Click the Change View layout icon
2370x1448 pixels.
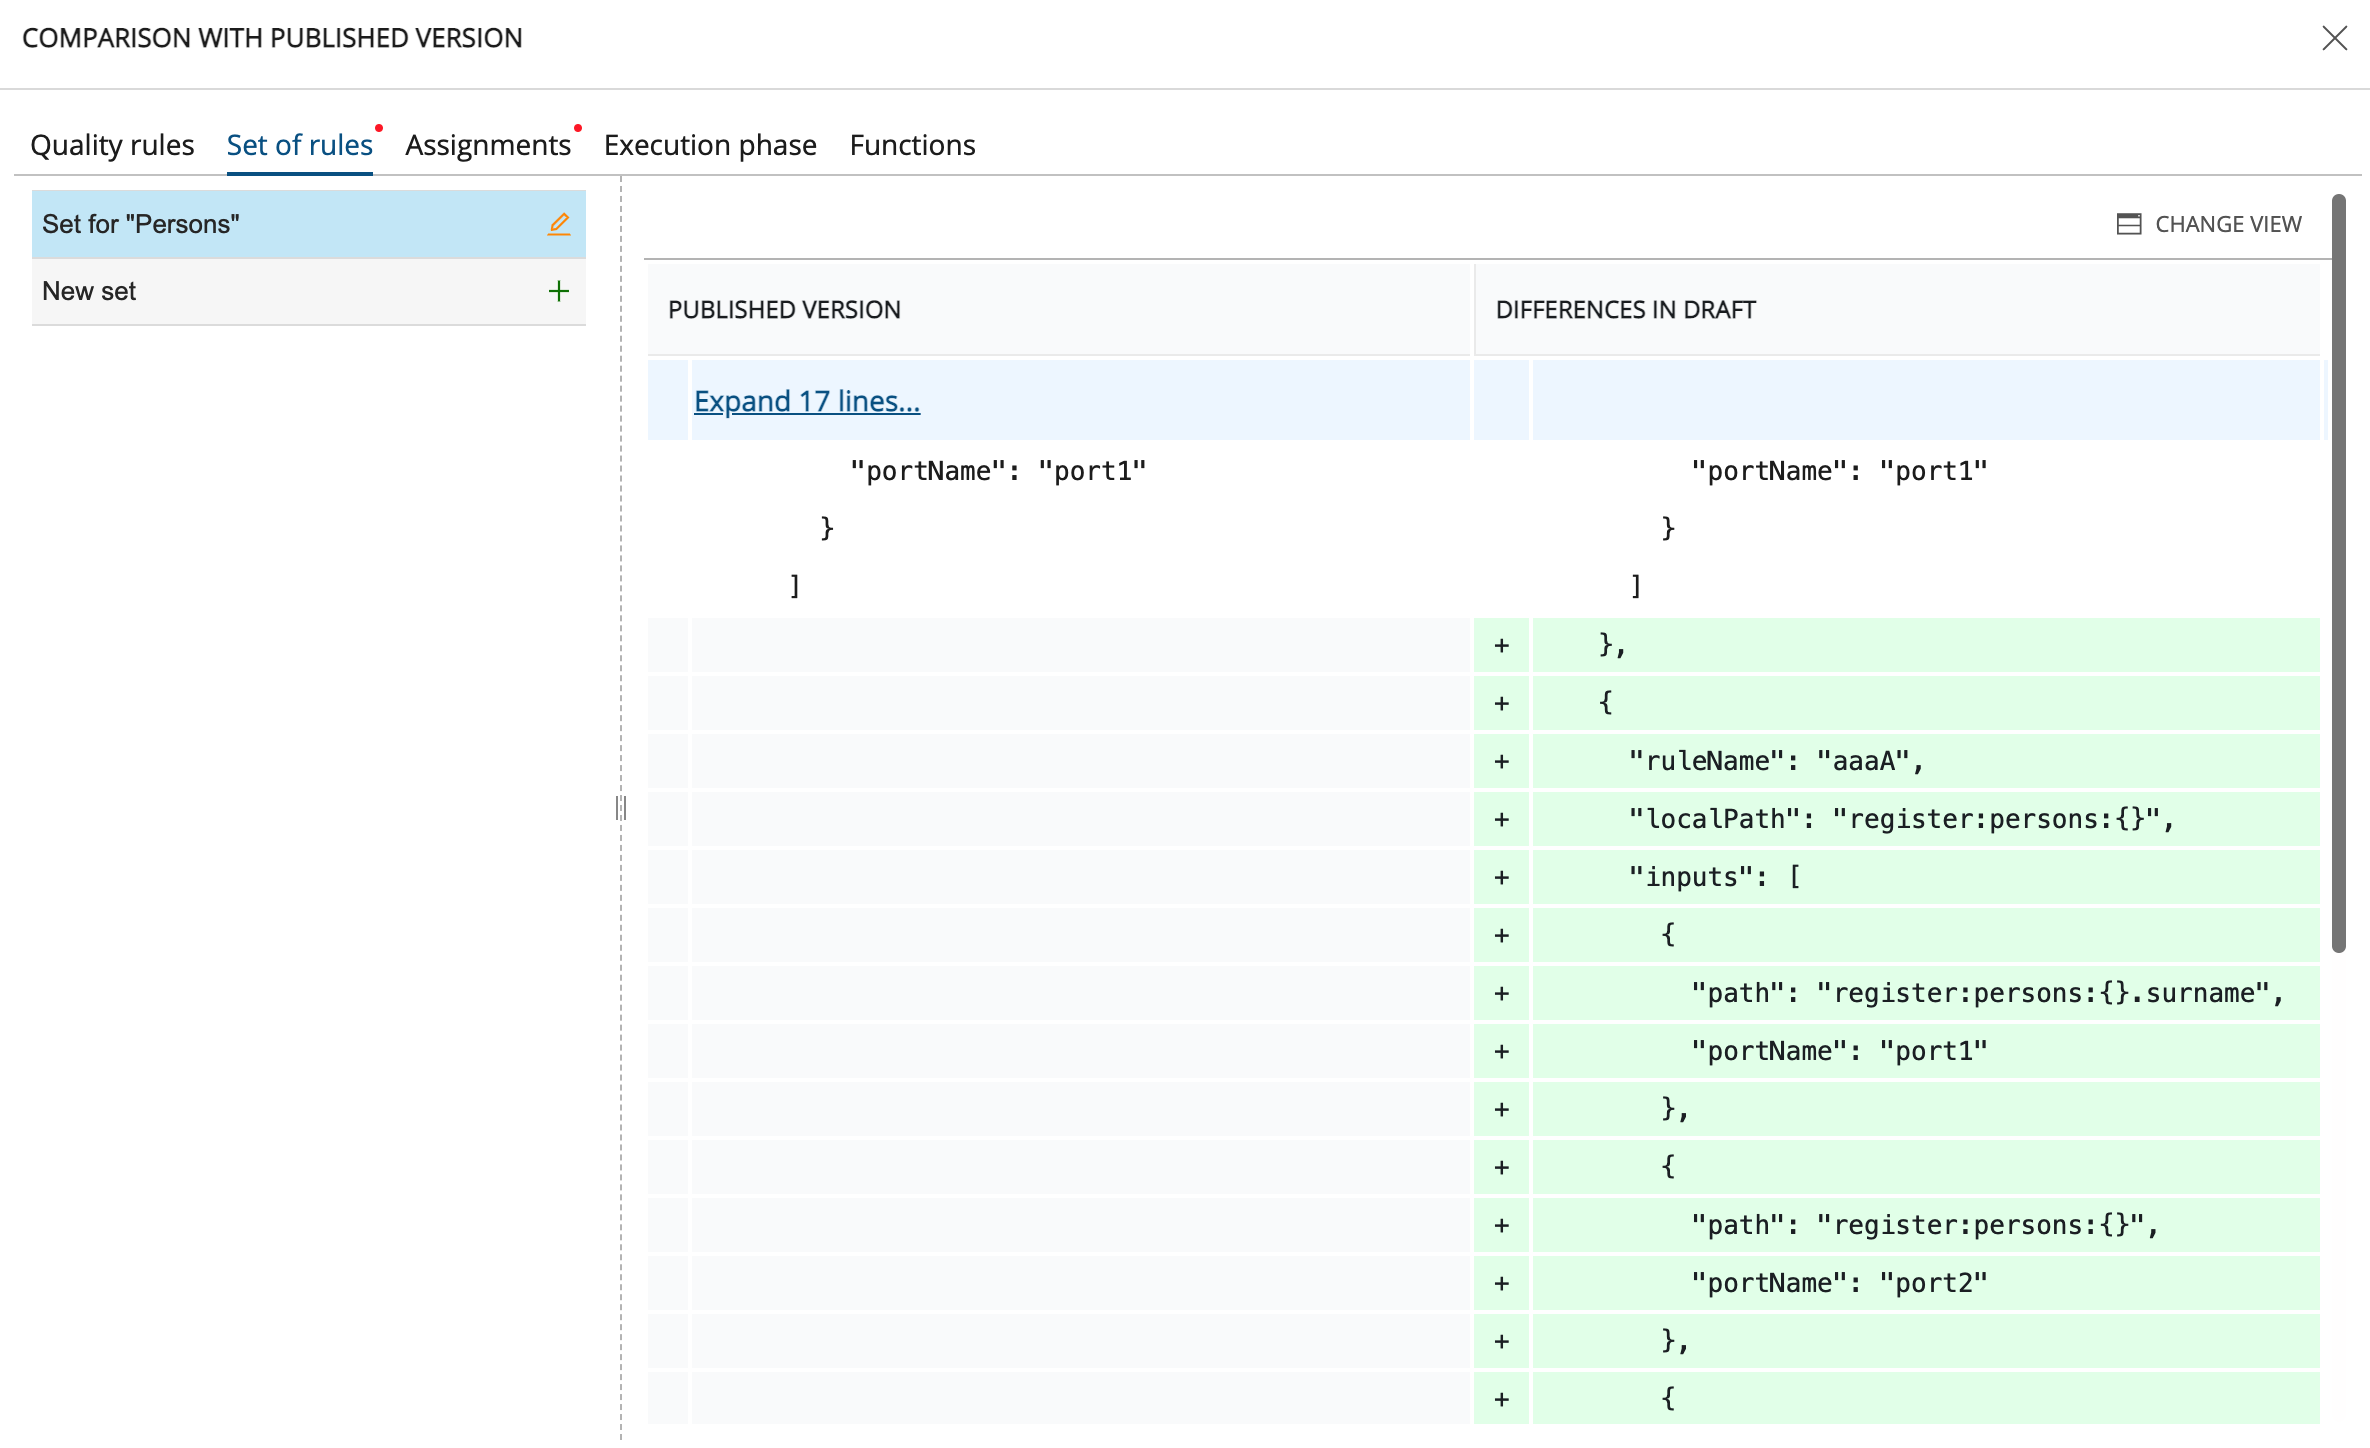[2129, 224]
